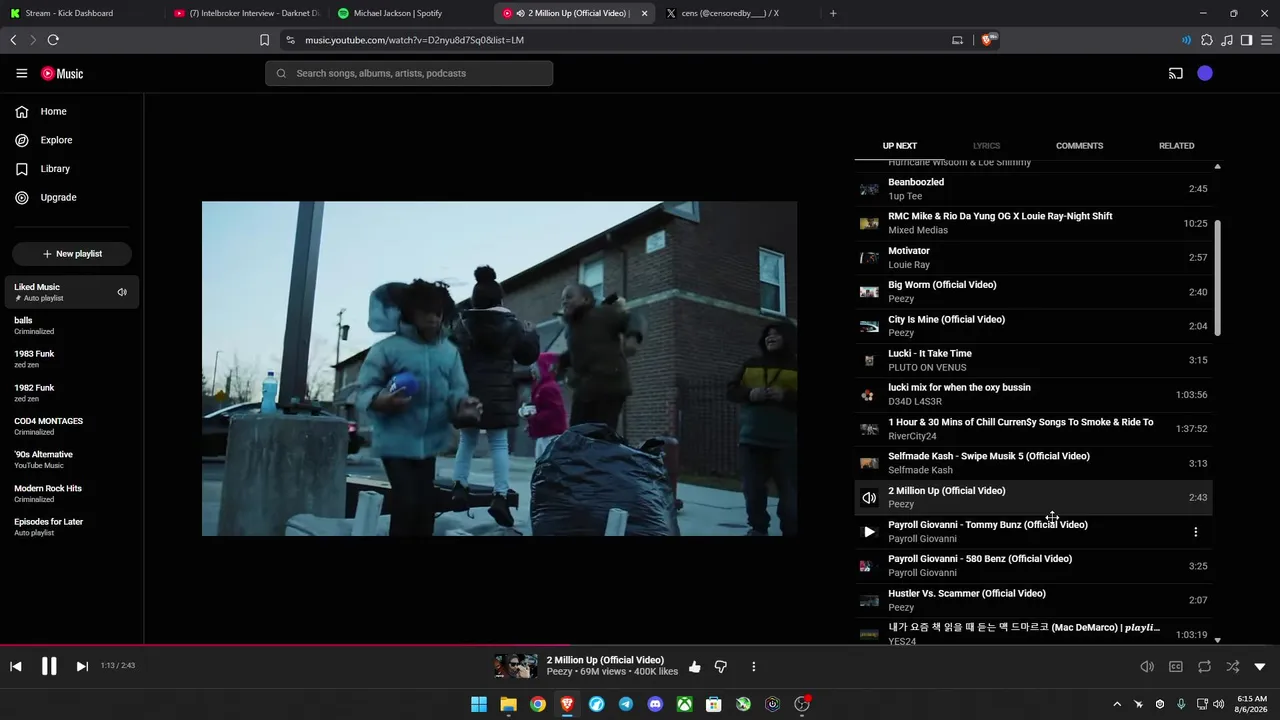This screenshot has height=720, width=1280.
Task: Focus the search songs, albums, artists field
Action: click(409, 73)
